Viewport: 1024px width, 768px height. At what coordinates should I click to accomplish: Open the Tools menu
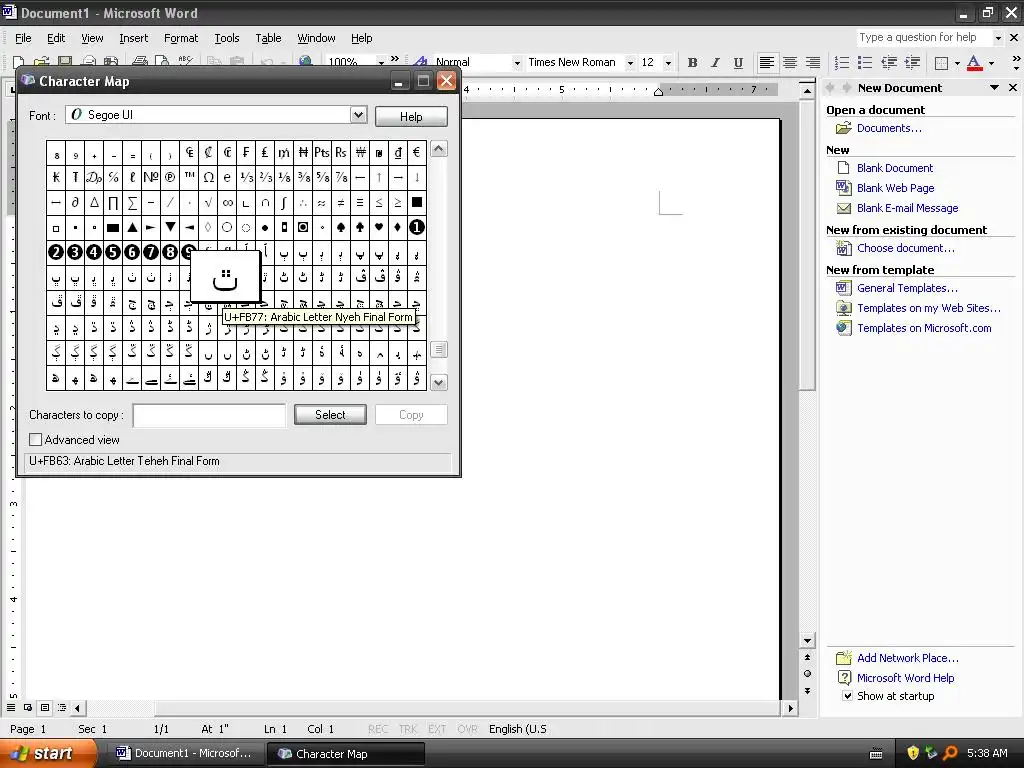(x=227, y=39)
